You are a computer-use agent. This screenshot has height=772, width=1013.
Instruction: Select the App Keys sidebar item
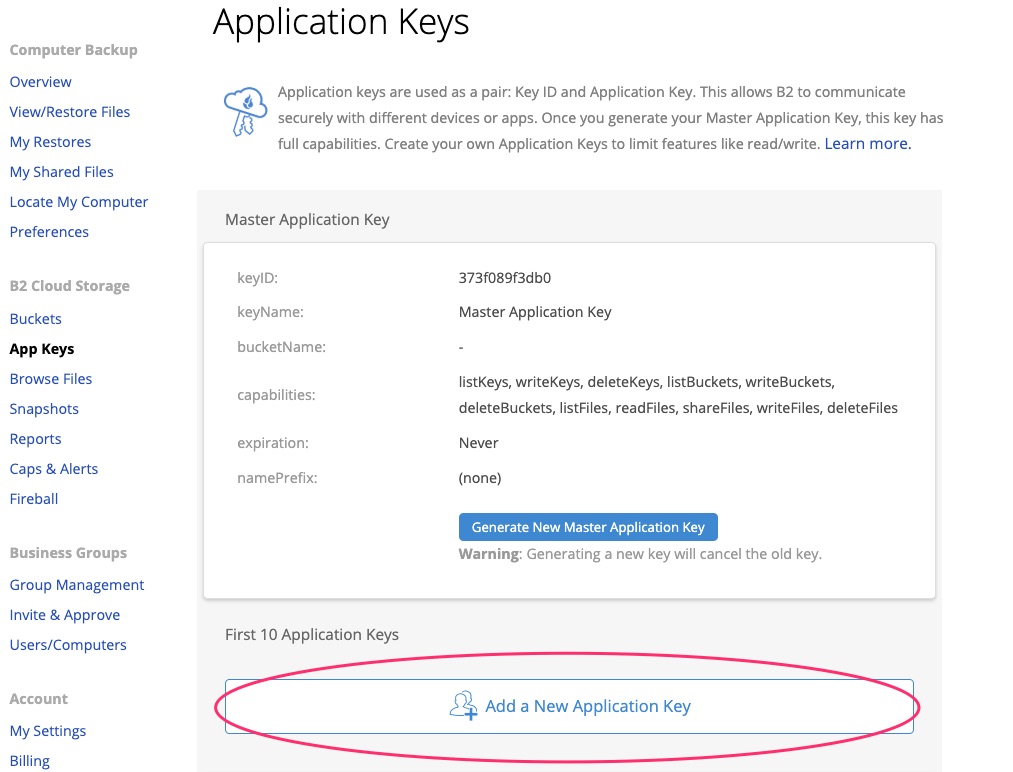tap(42, 349)
